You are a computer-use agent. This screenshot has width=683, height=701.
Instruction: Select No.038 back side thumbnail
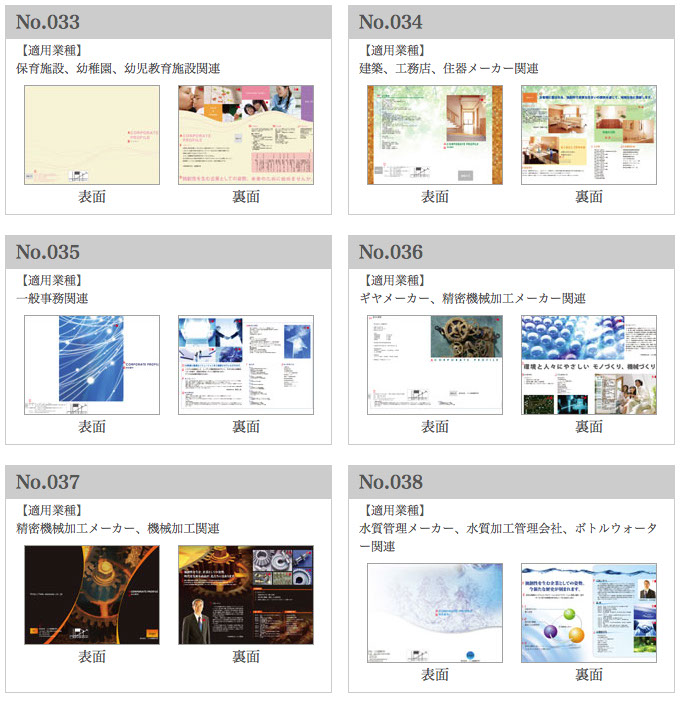point(589,613)
